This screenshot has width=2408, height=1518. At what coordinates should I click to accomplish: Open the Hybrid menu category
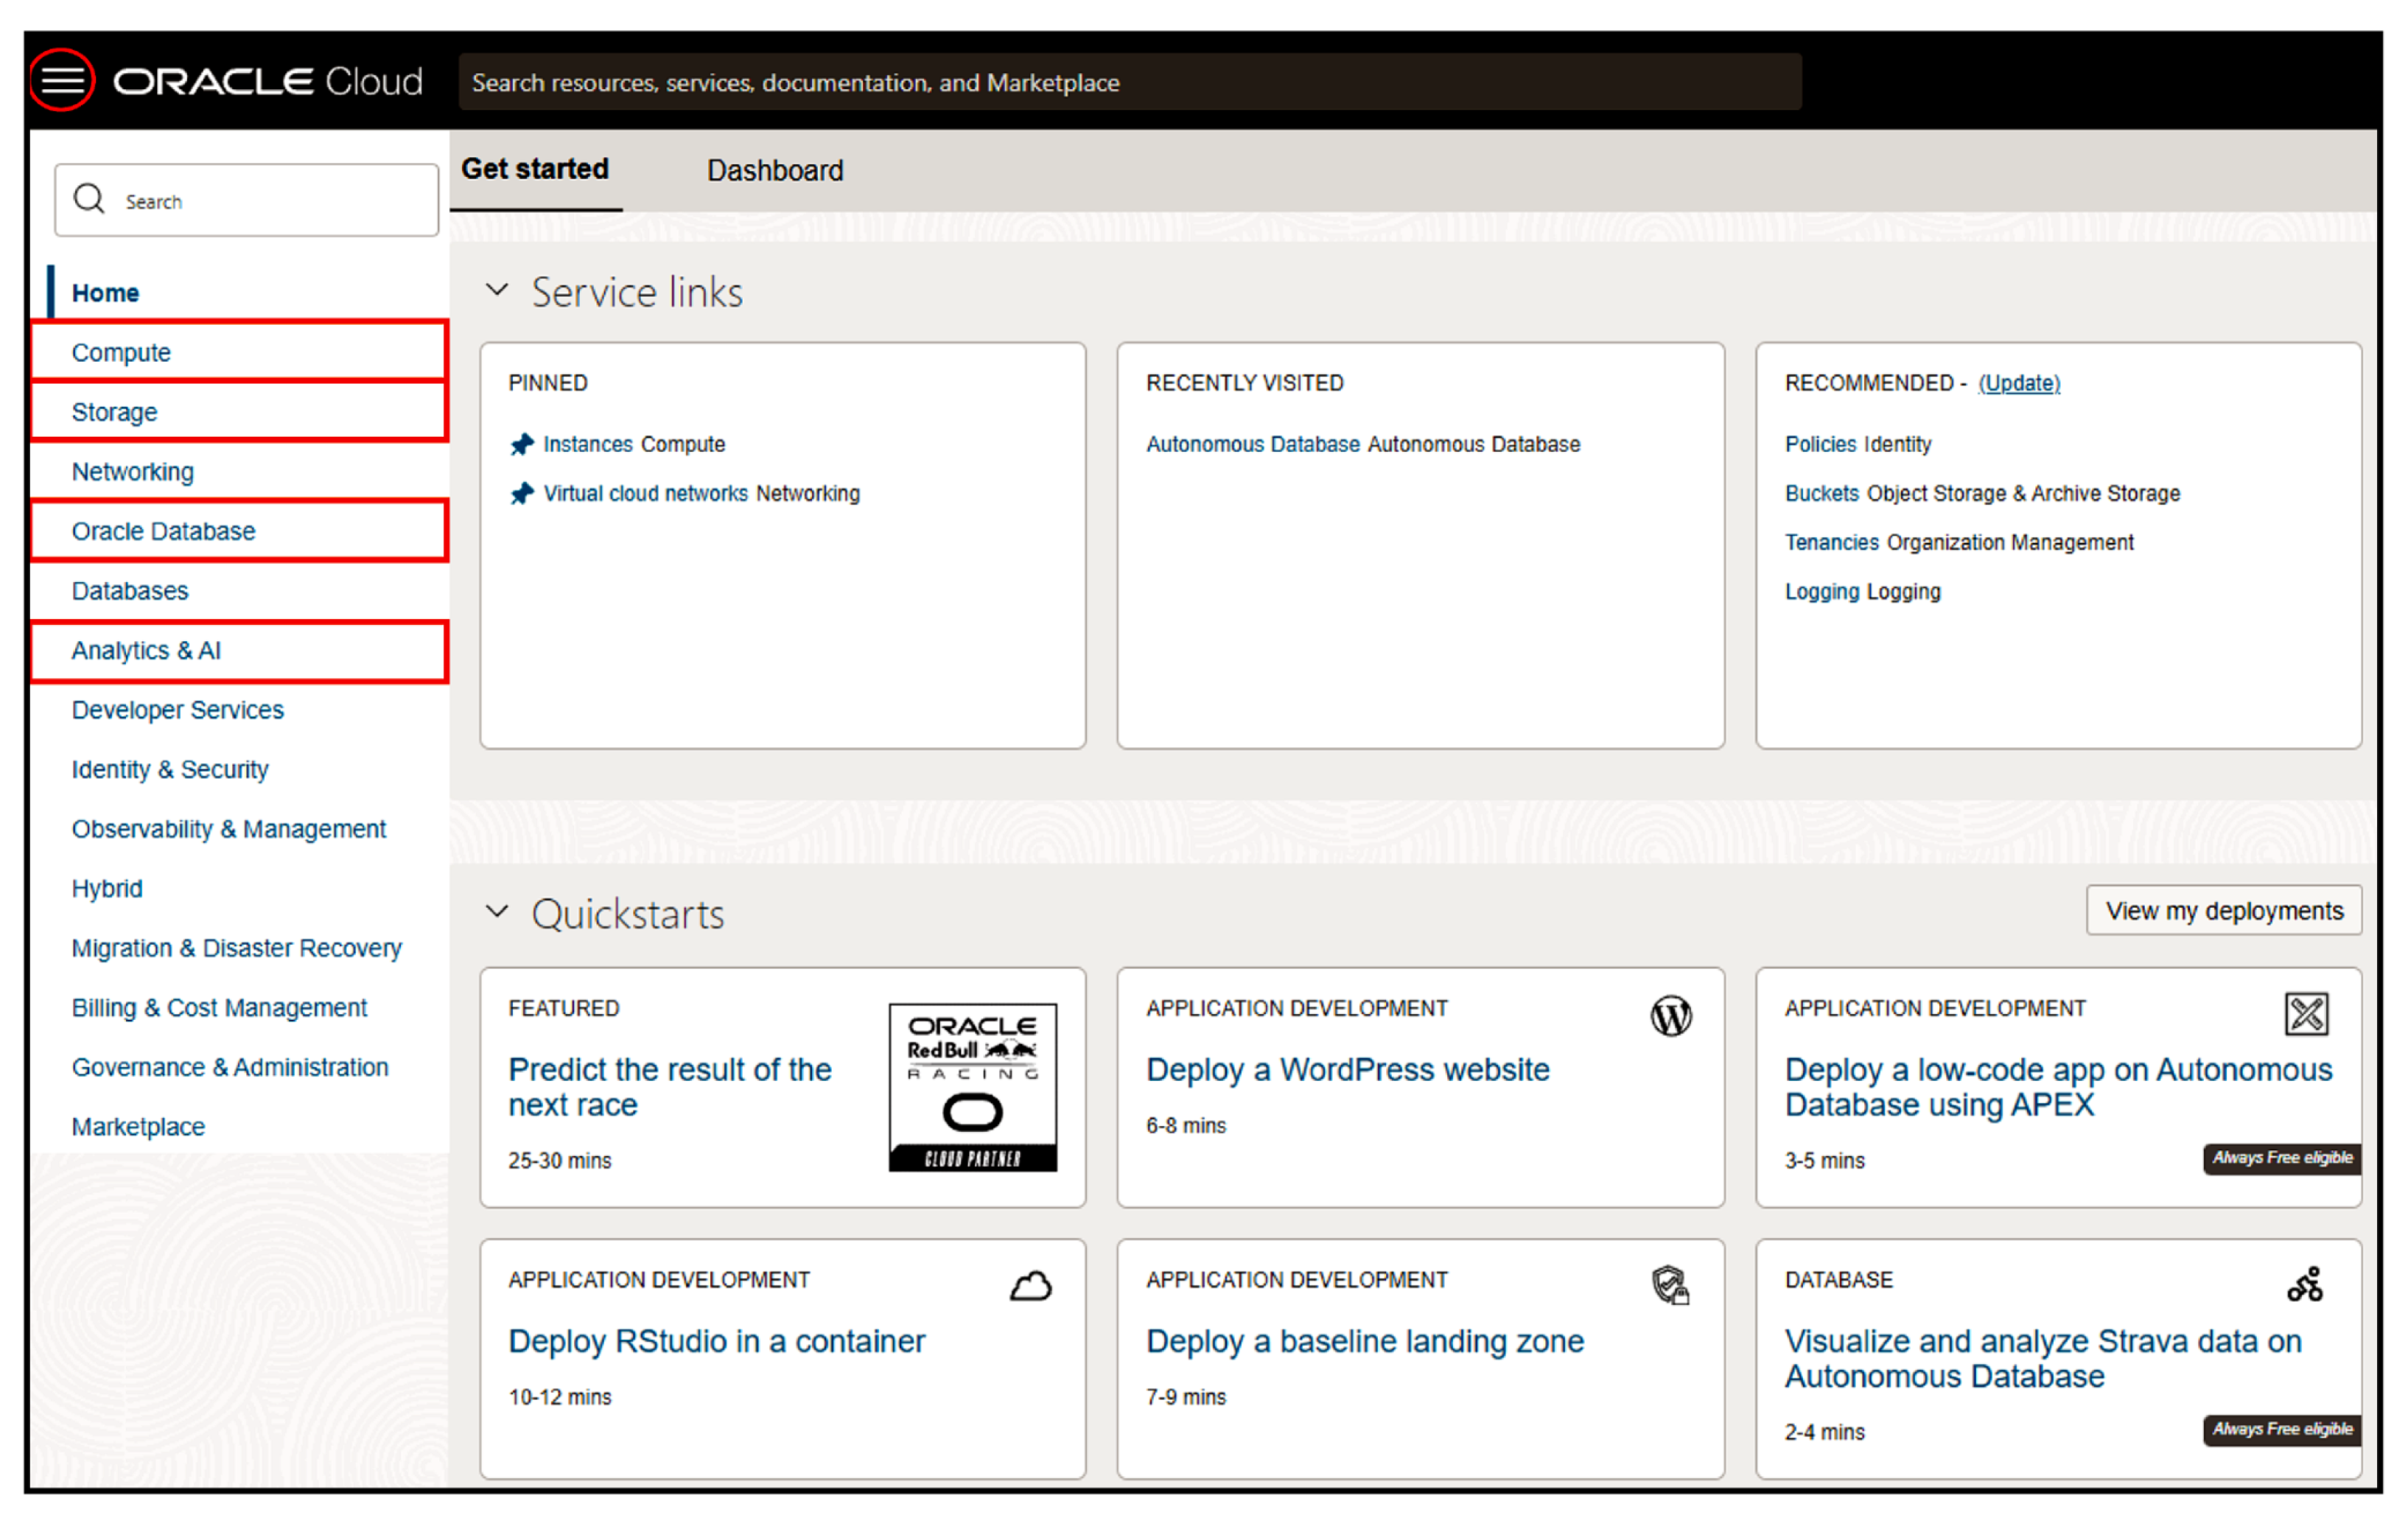tap(107, 889)
